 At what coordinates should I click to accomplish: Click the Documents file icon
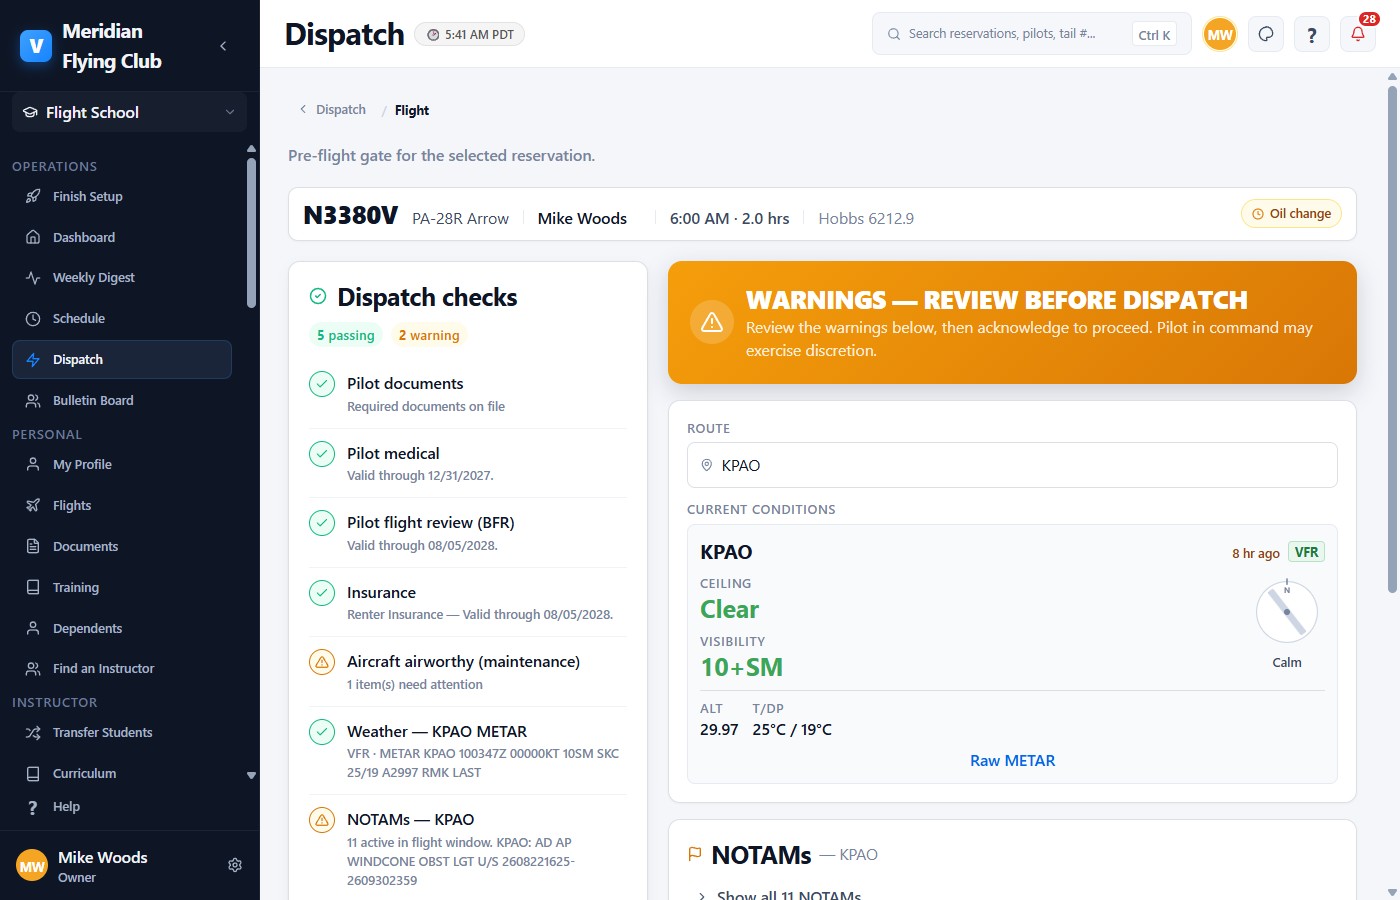click(33, 547)
